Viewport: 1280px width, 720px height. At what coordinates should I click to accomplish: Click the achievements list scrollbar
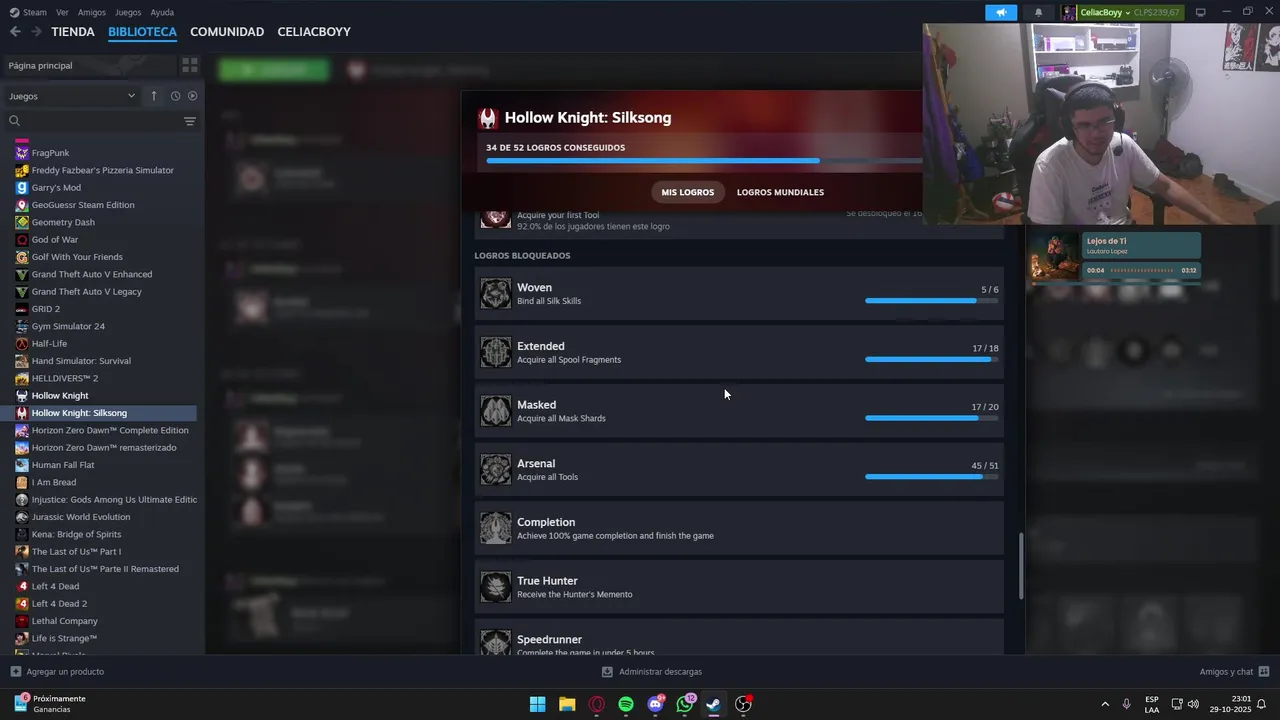pyautogui.click(x=1021, y=566)
